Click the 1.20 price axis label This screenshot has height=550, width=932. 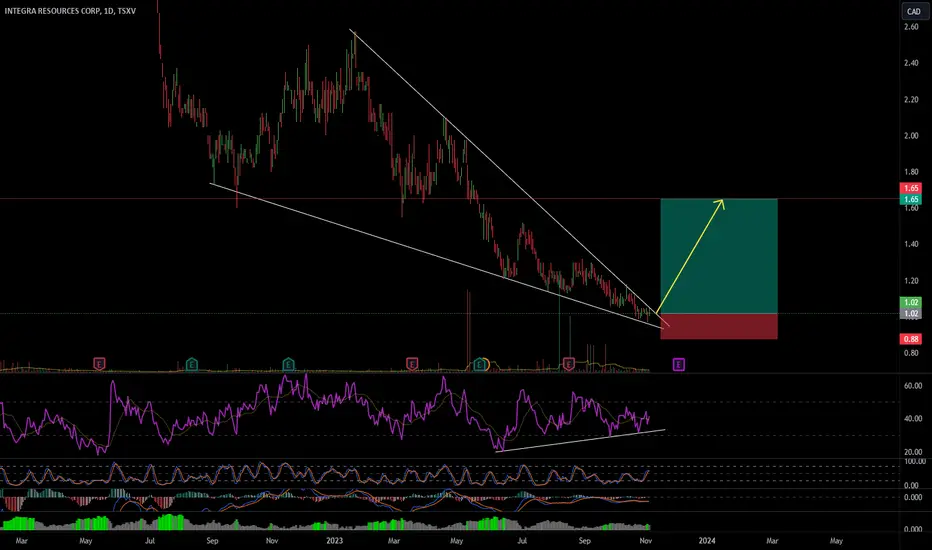tap(911, 281)
